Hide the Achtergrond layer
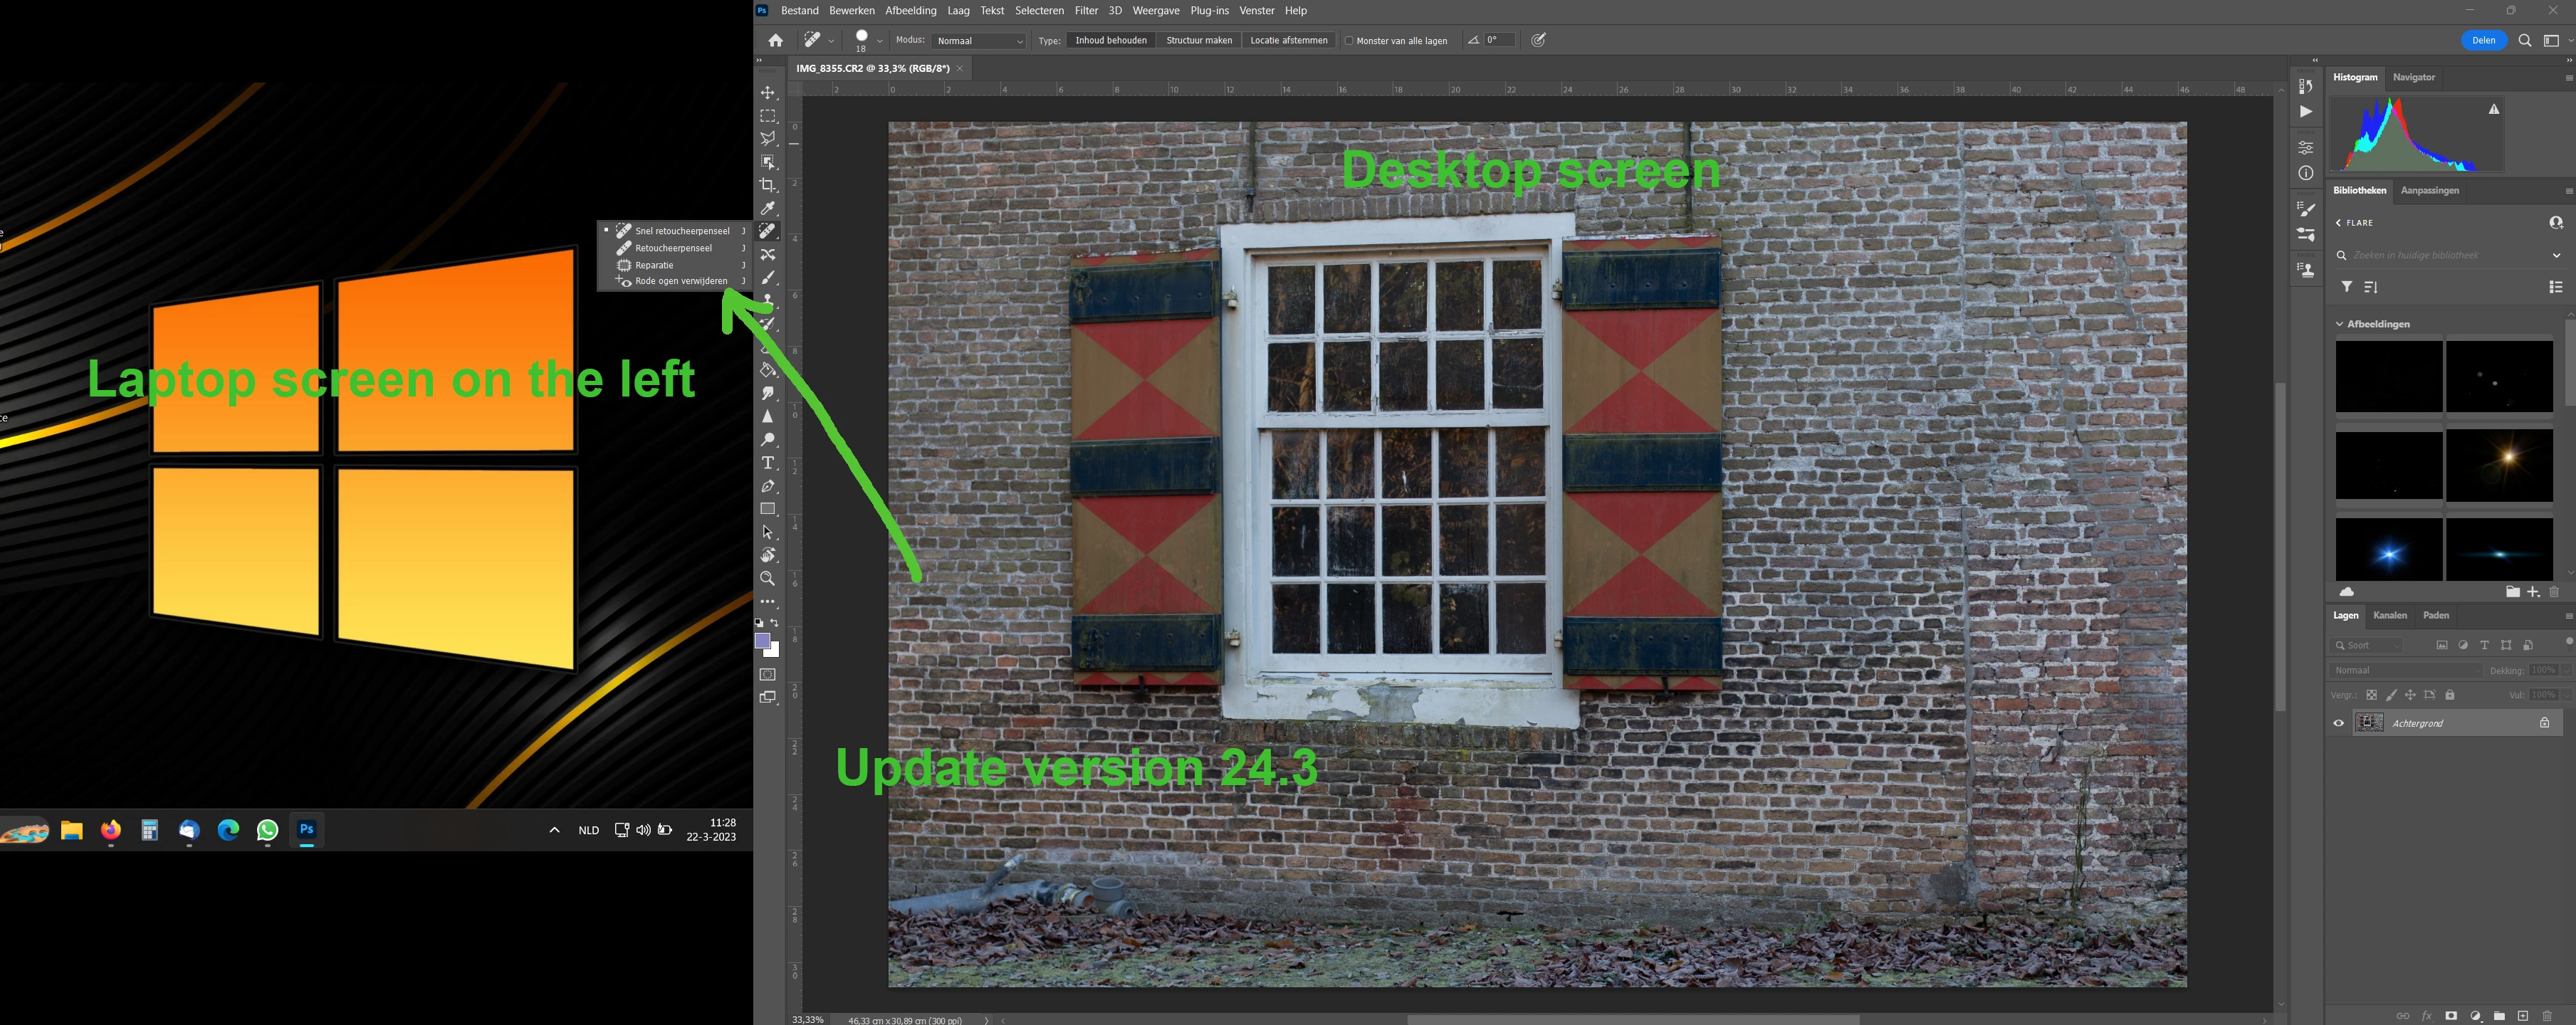The image size is (2576, 1025). point(2338,723)
